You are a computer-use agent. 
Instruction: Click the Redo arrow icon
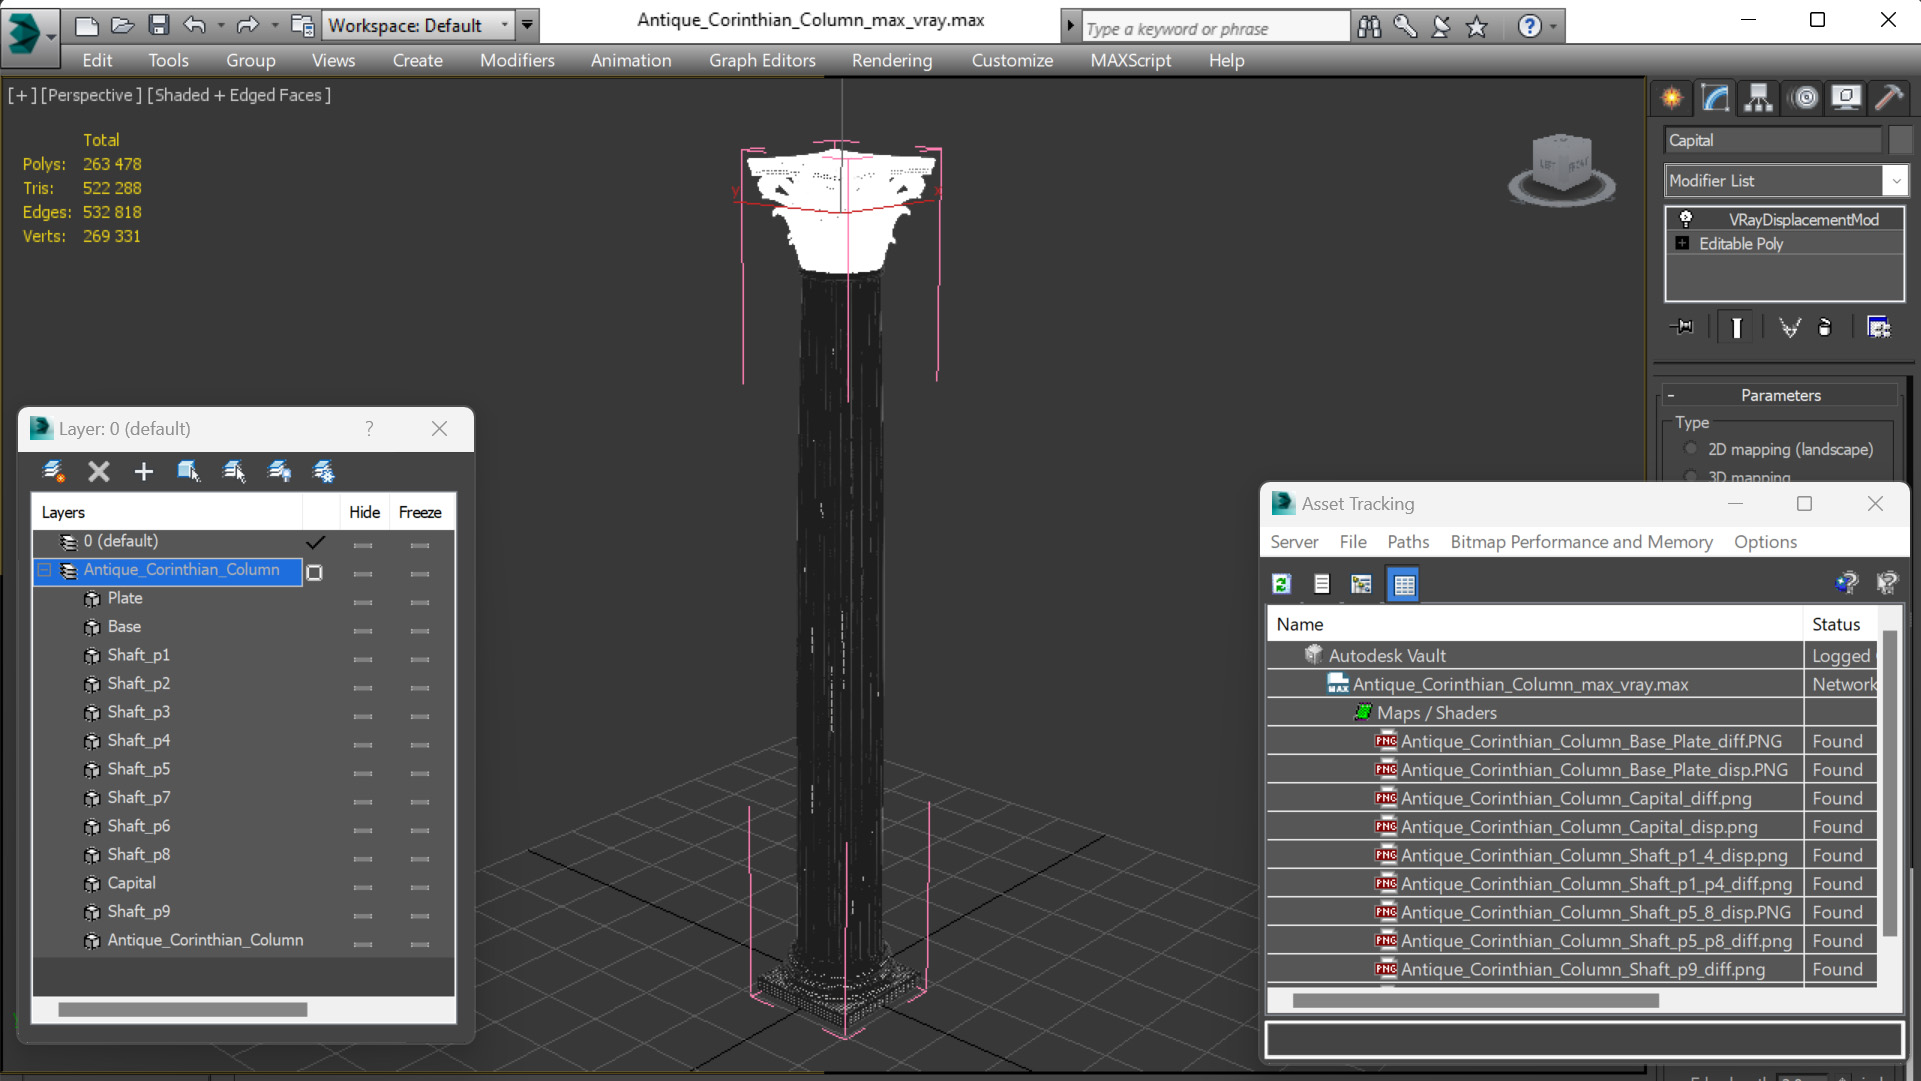pos(247,25)
